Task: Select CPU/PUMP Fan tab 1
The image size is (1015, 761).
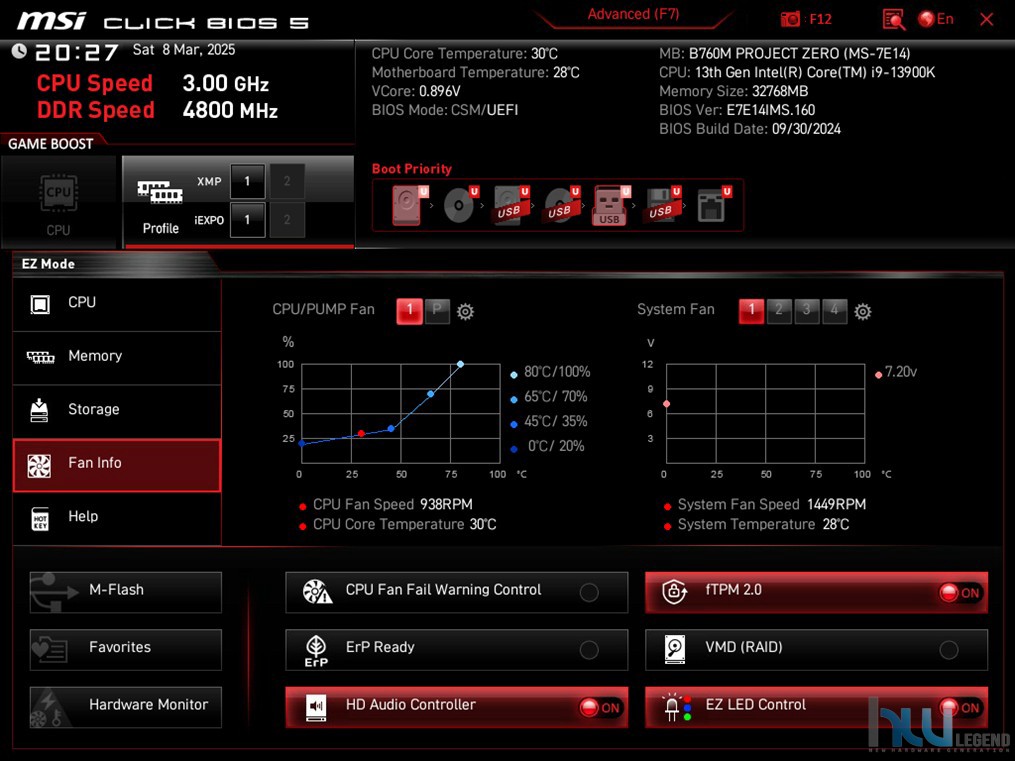Action: [x=410, y=311]
